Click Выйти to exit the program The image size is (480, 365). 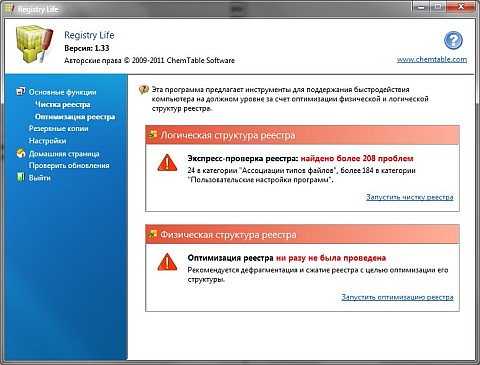[40, 178]
